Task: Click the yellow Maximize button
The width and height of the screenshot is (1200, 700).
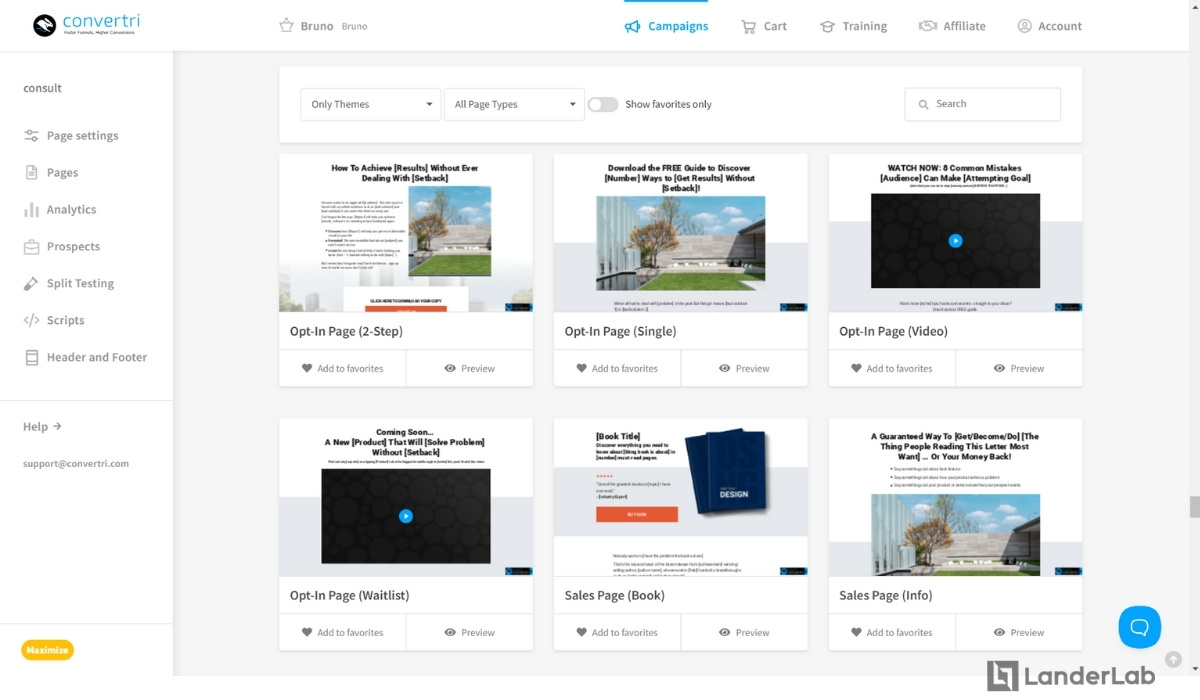Action: (47, 650)
